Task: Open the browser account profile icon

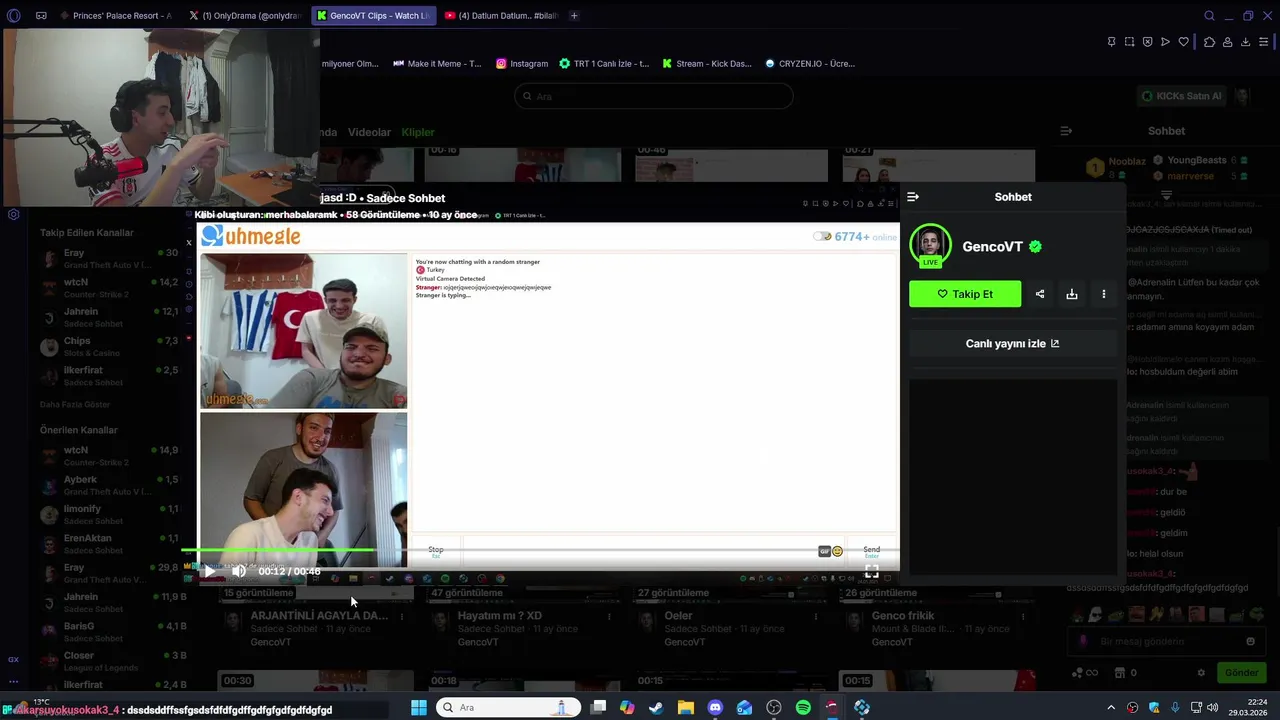Action: [1227, 42]
